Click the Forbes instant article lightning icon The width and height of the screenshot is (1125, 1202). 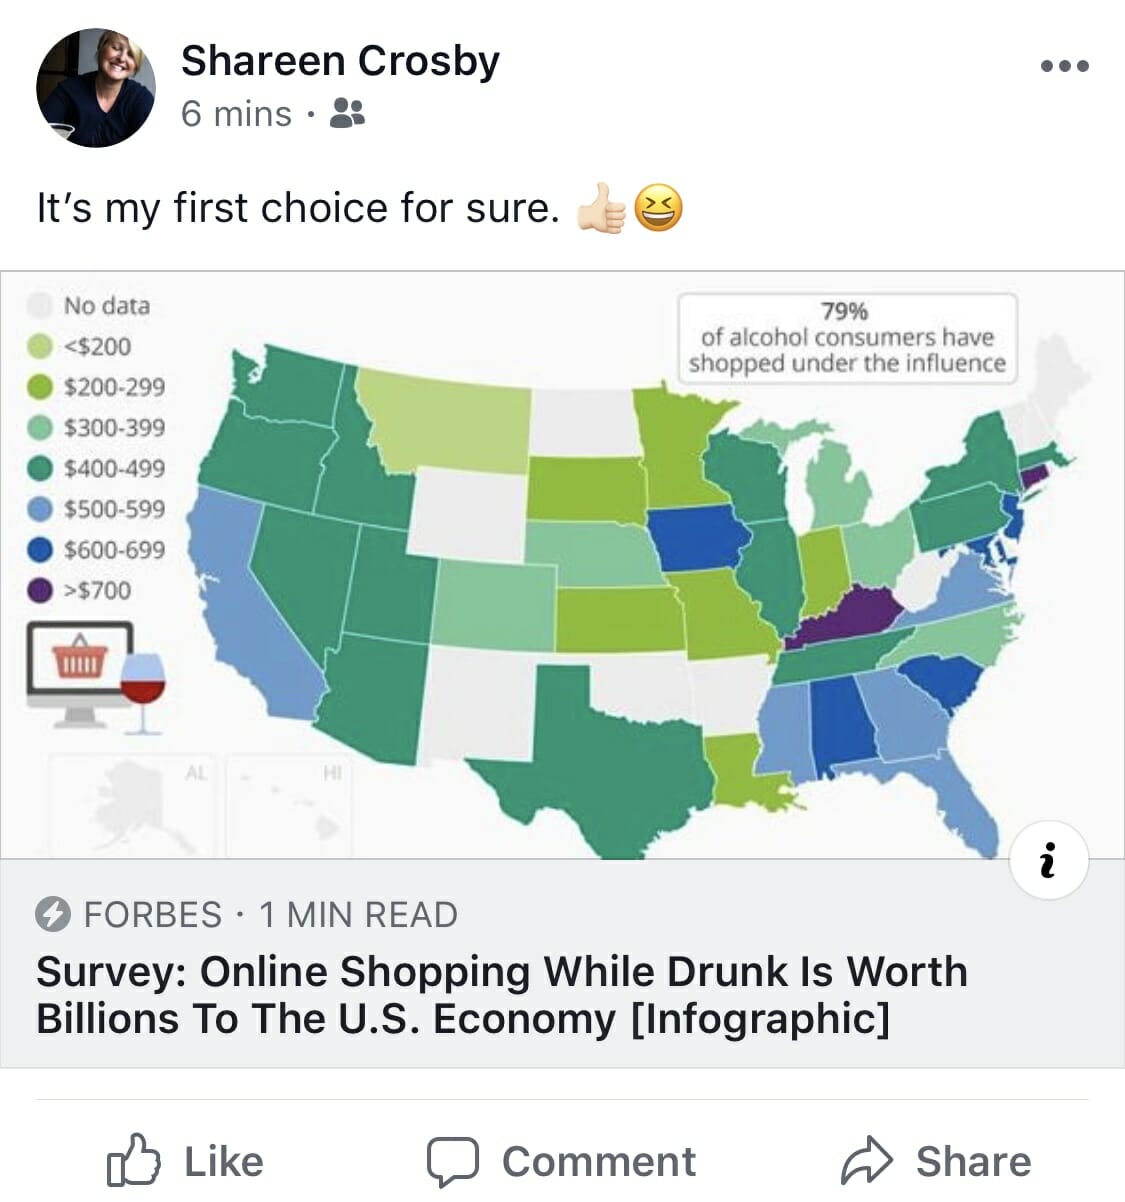click(53, 914)
